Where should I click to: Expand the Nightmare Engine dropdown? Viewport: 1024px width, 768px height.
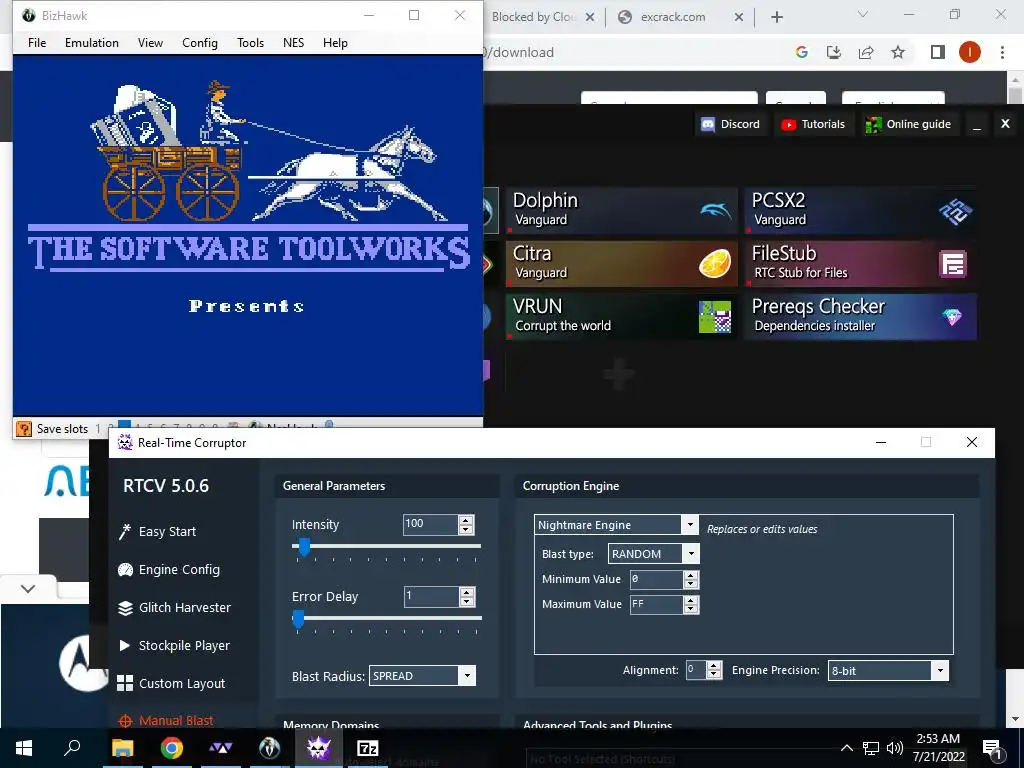coord(690,524)
